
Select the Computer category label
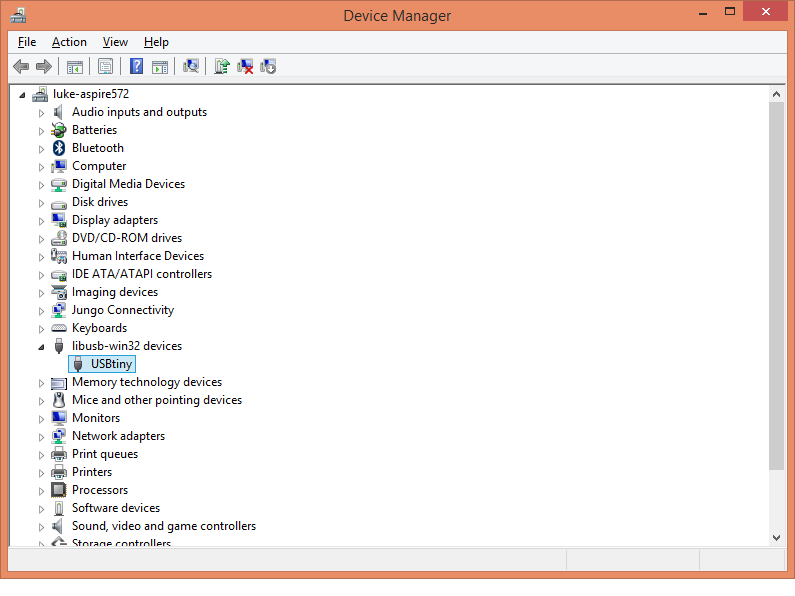tap(99, 166)
